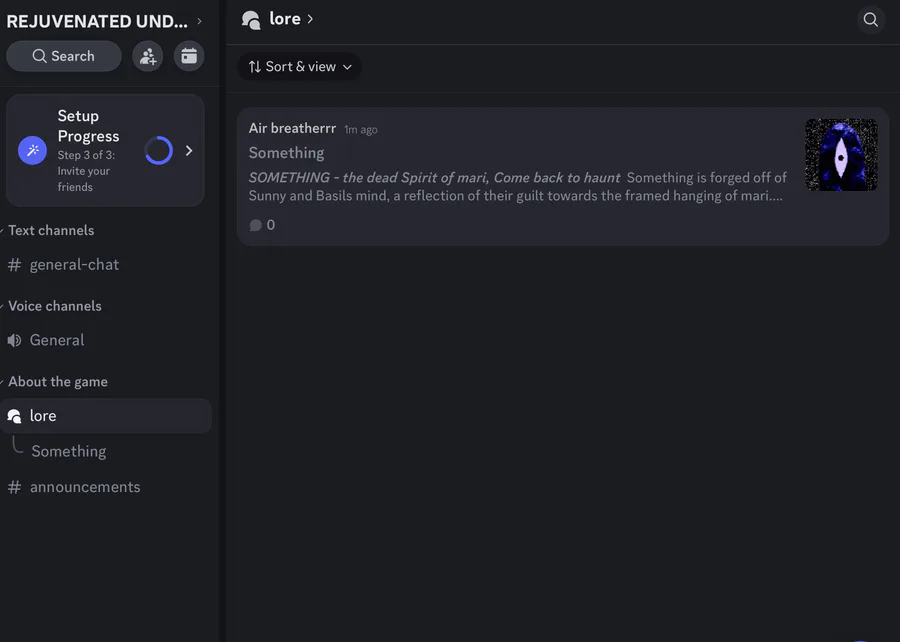Click the setup progress wand icon
This screenshot has height=642, width=900.
tap(33, 151)
